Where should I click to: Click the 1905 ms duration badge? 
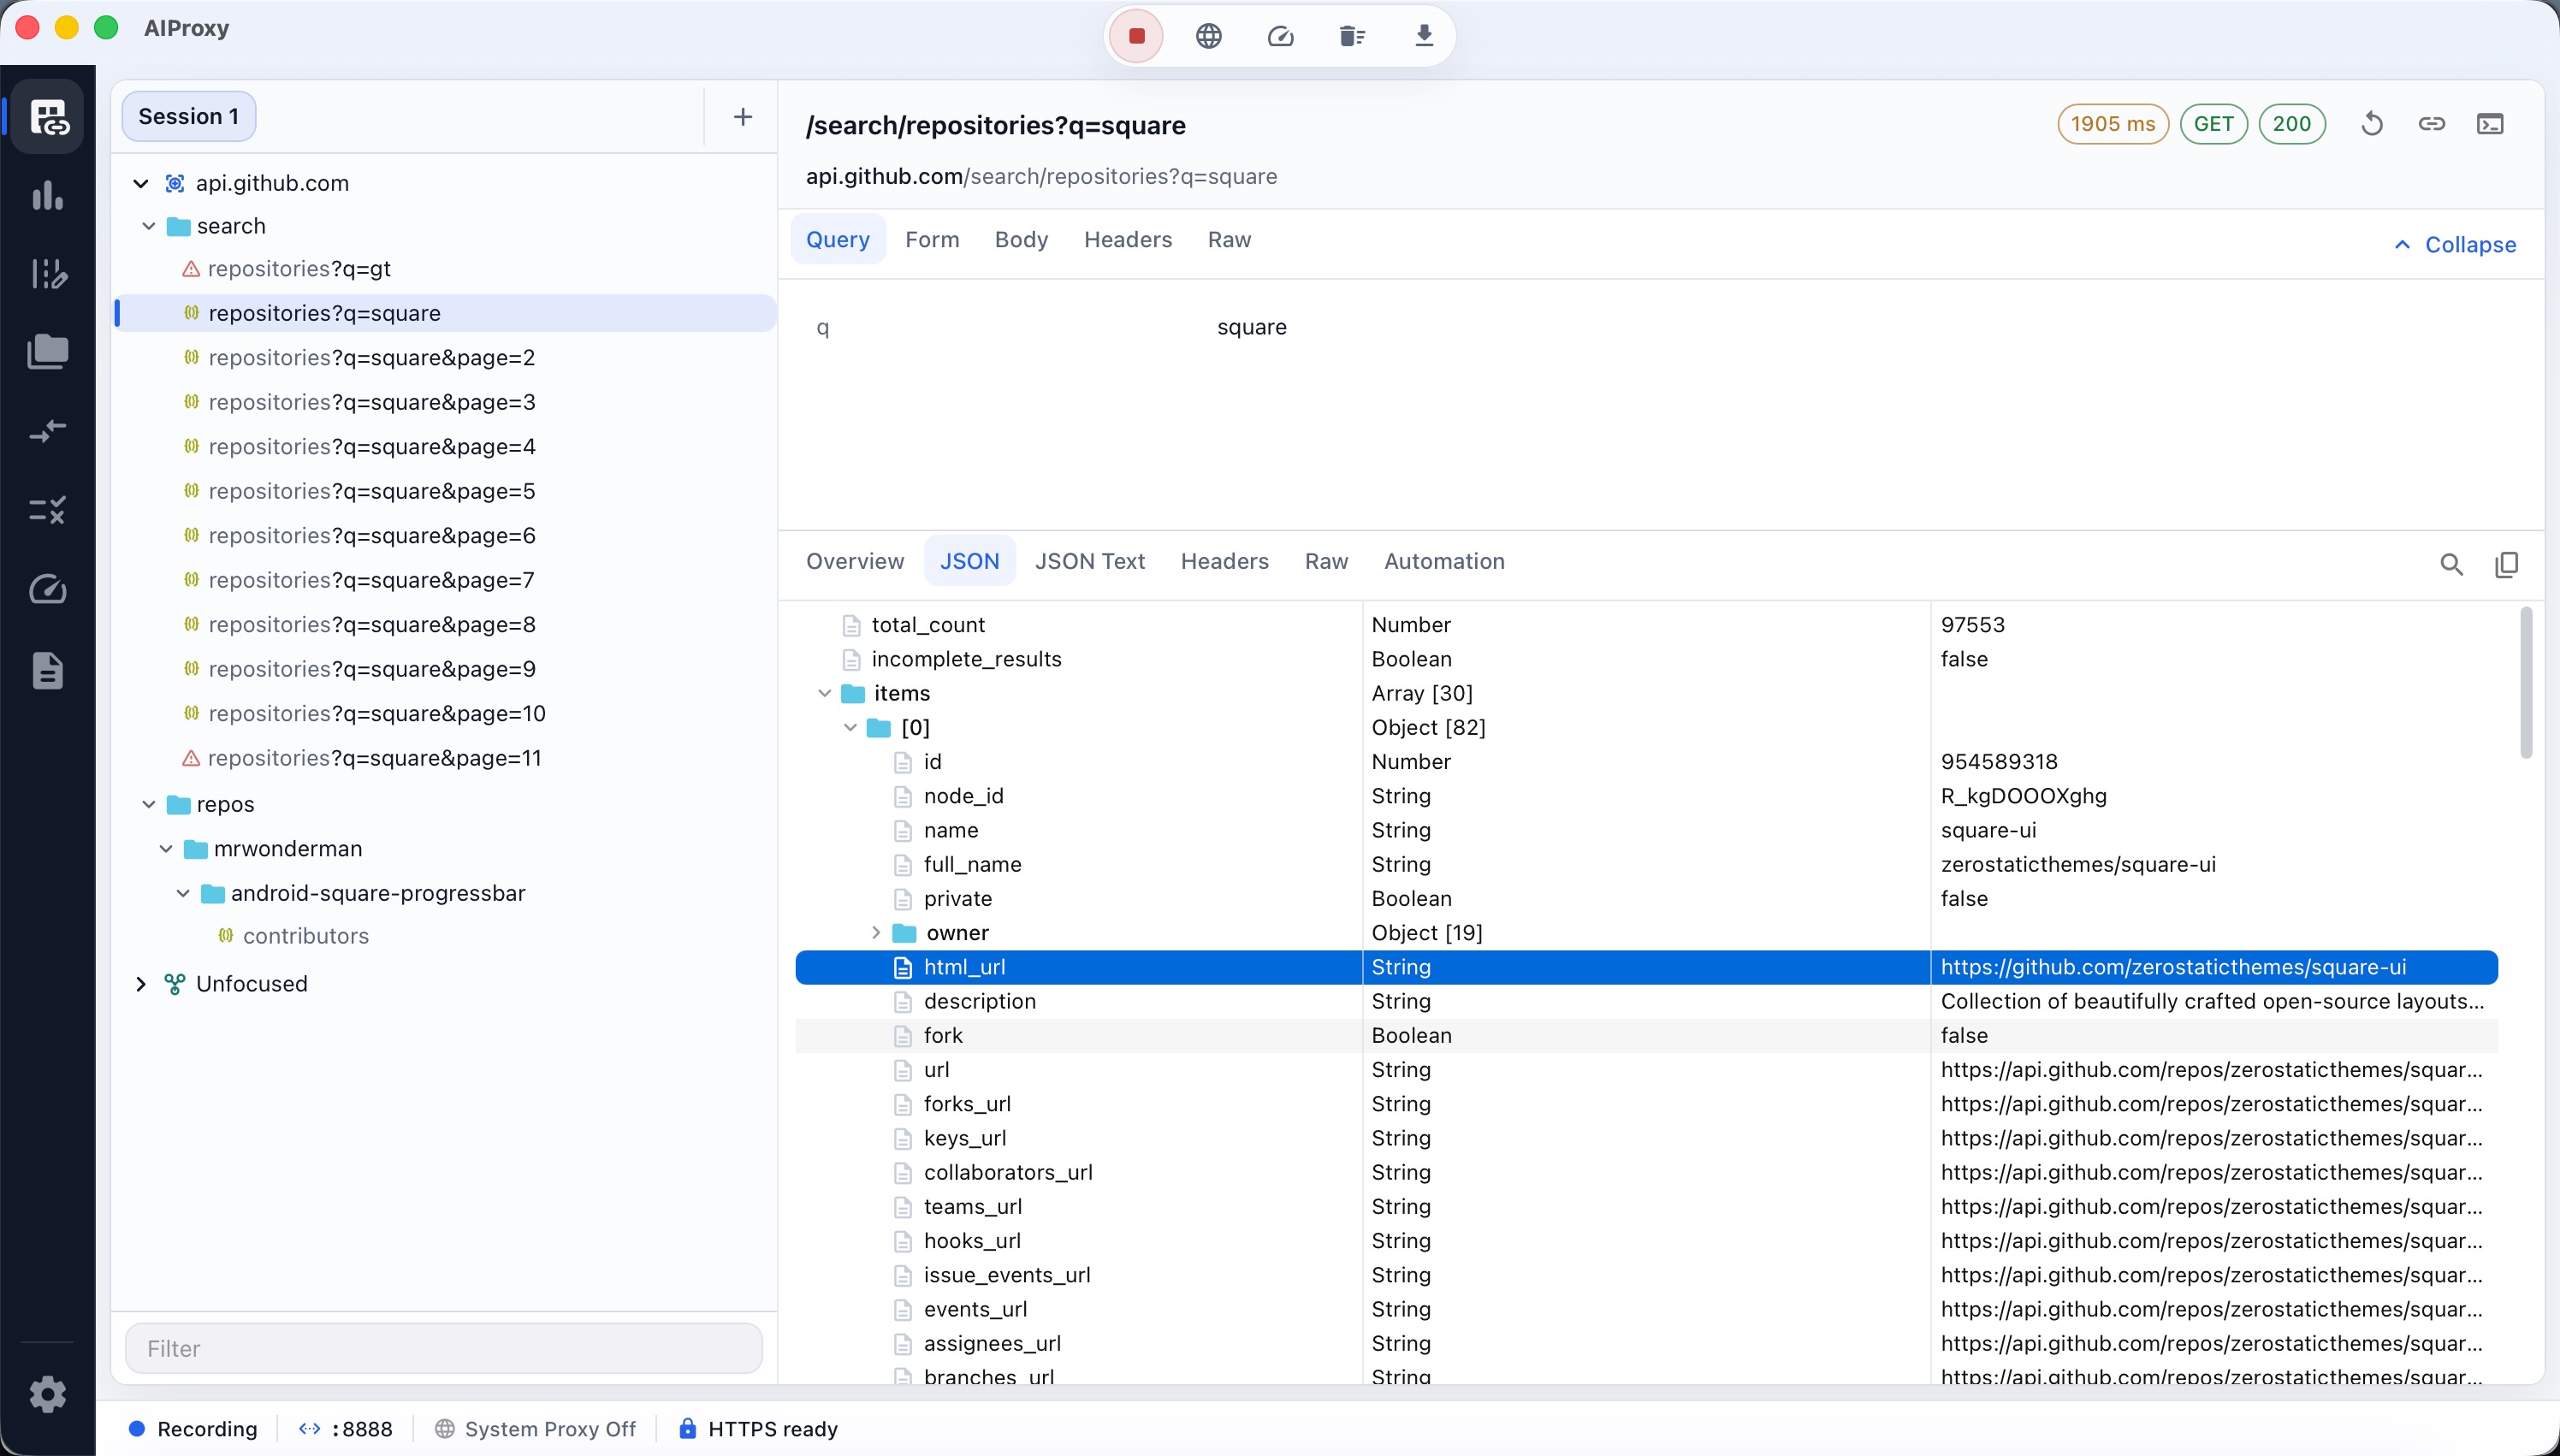pyautogui.click(x=2113, y=124)
